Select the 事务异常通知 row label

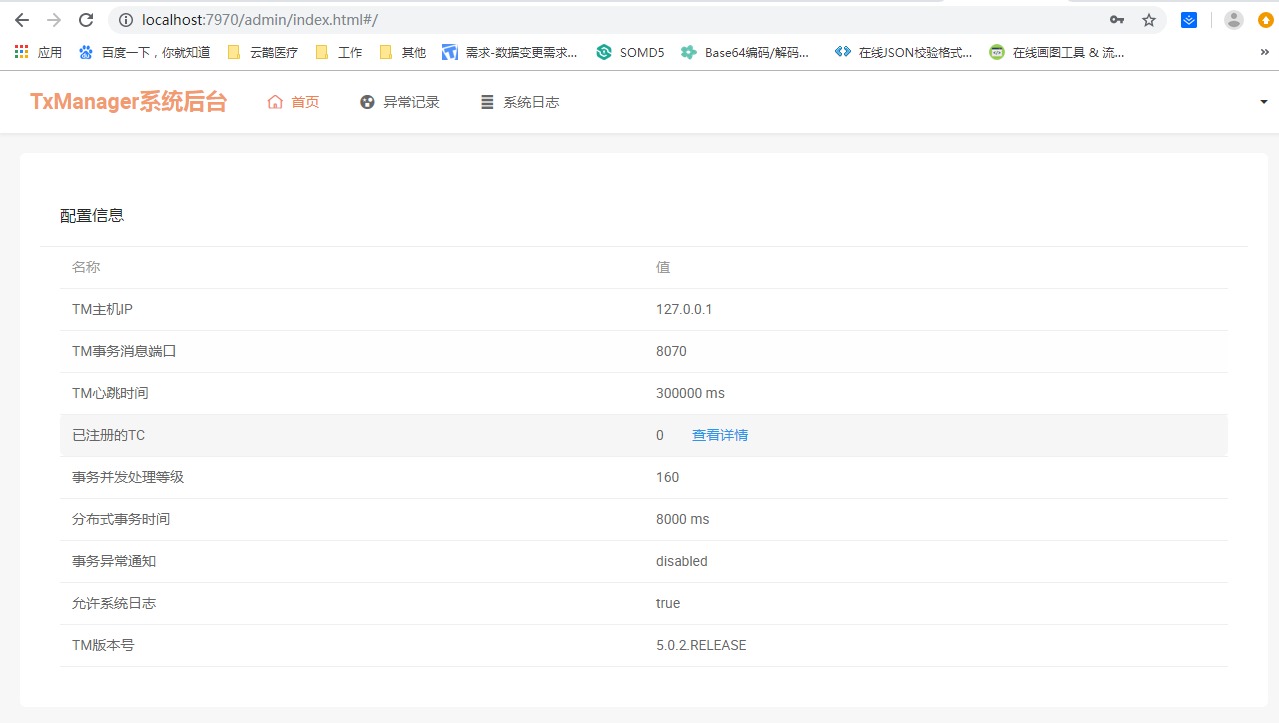pos(114,561)
